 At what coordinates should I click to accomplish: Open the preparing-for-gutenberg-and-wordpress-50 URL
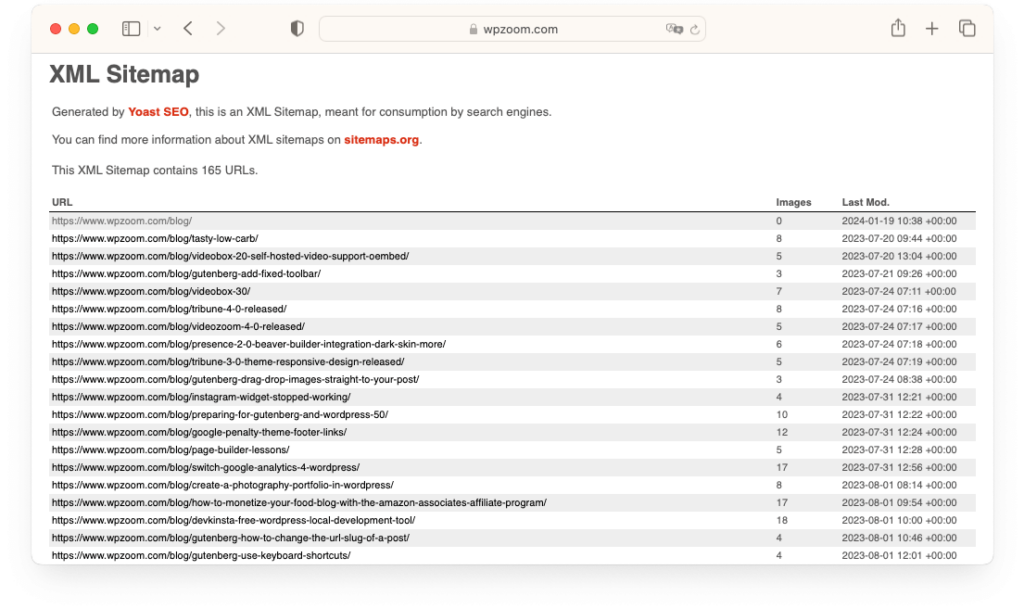[x=220, y=415]
